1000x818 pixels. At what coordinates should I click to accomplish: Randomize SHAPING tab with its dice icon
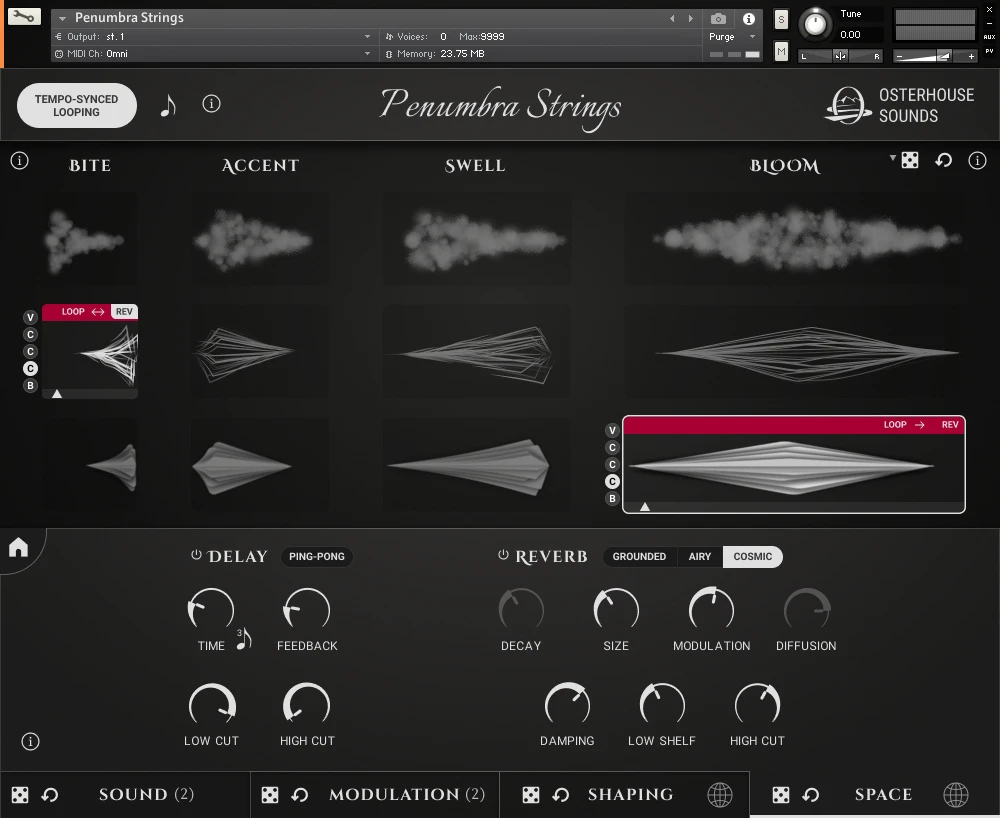pos(531,794)
